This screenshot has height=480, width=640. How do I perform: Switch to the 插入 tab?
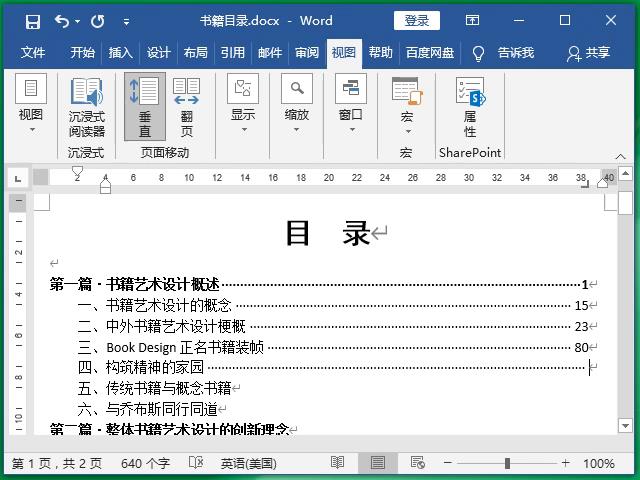120,53
